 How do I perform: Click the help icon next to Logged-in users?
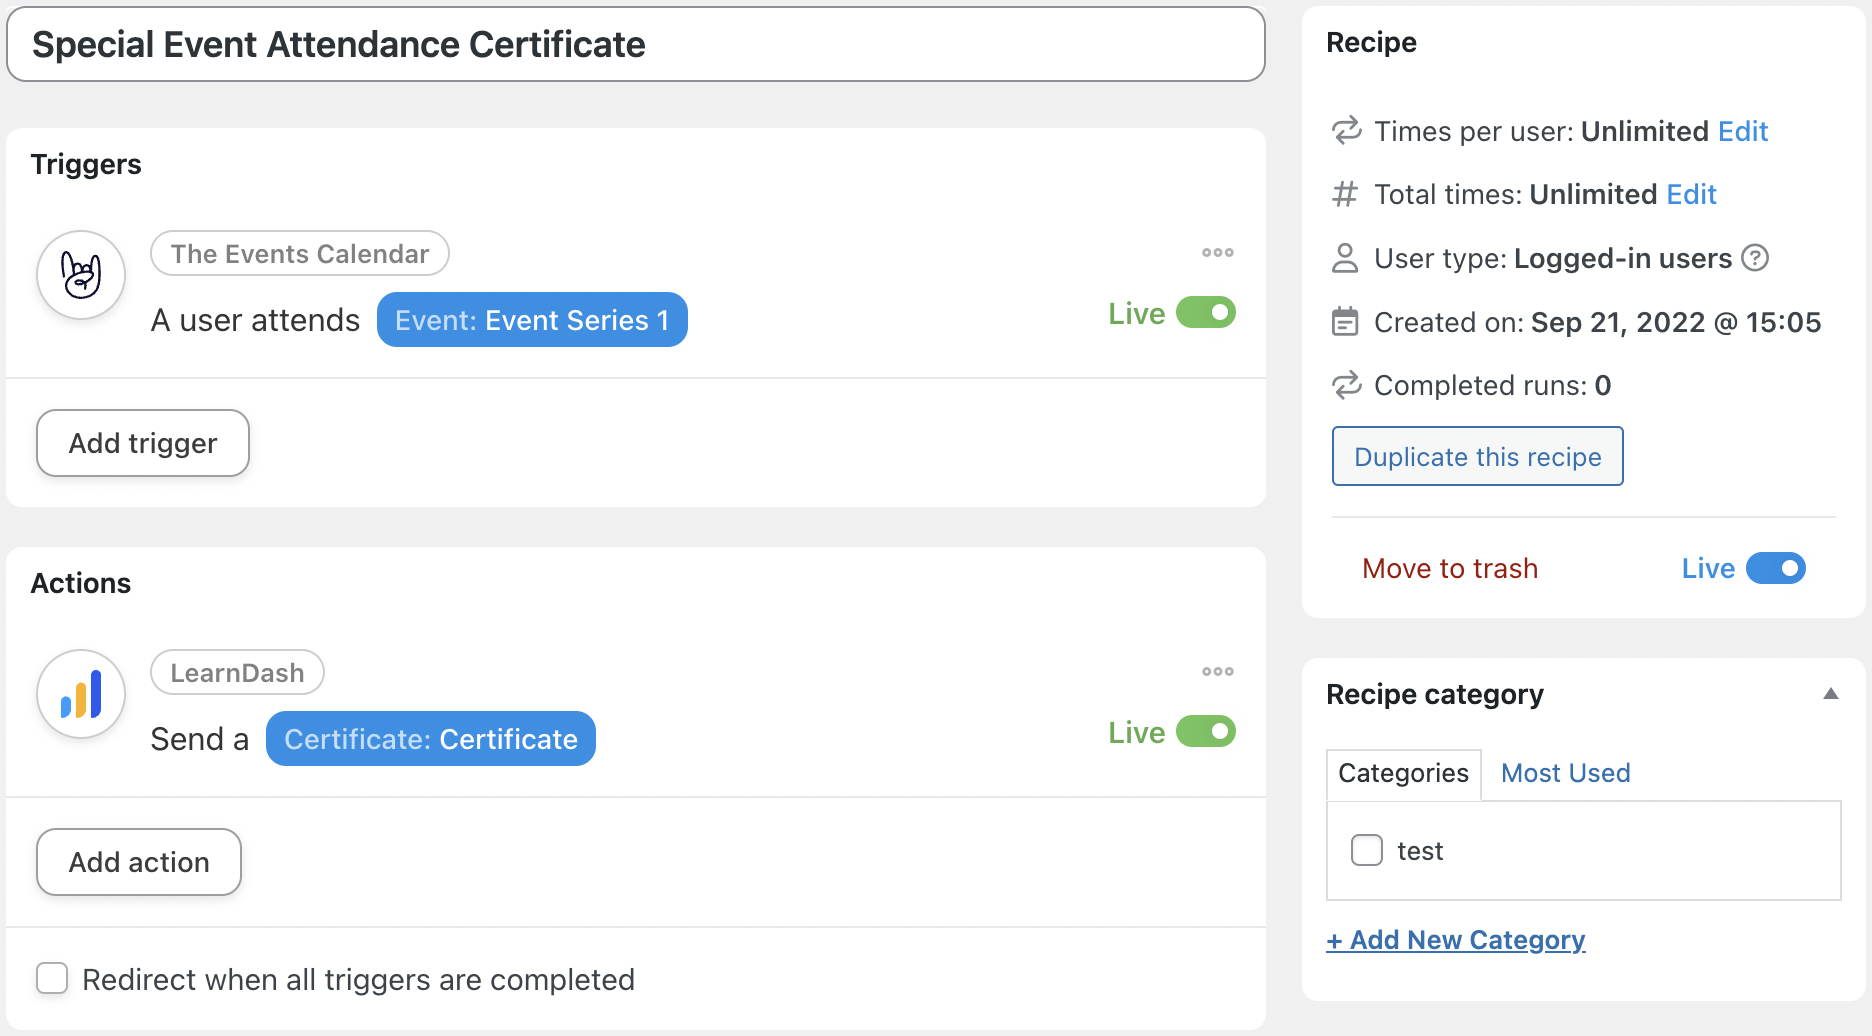point(1756,258)
